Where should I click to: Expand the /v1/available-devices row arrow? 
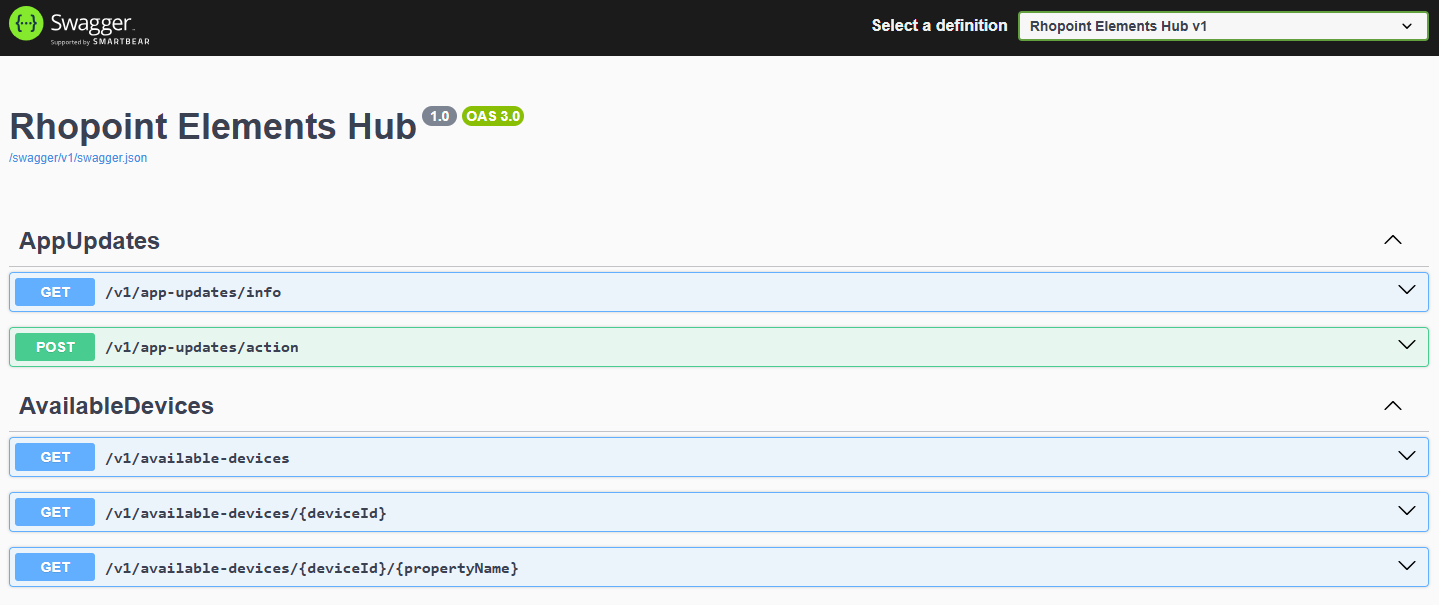(1407, 456)
